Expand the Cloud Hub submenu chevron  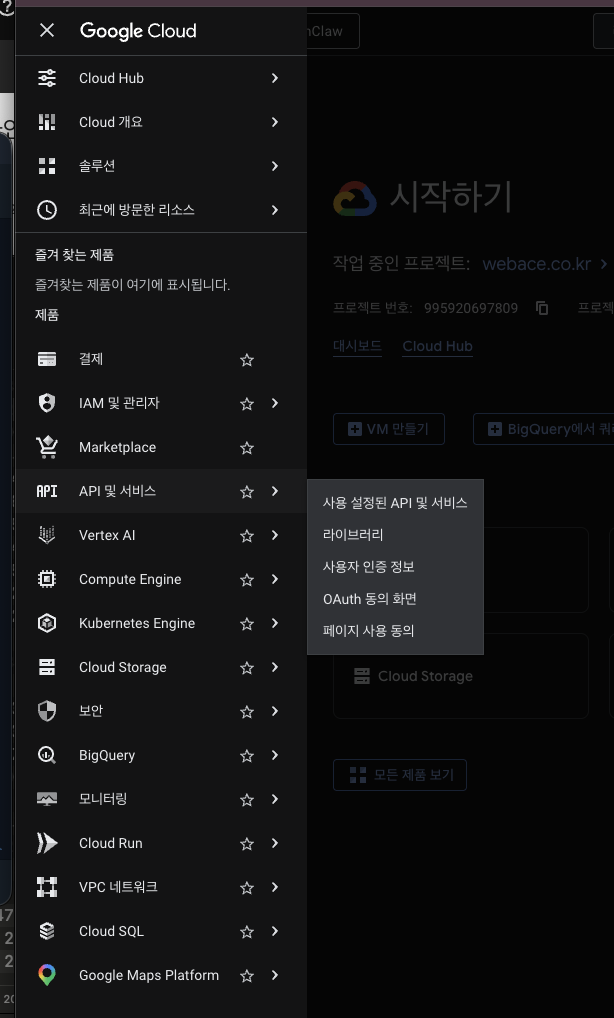pyautogui.click(x=275, y=78)
